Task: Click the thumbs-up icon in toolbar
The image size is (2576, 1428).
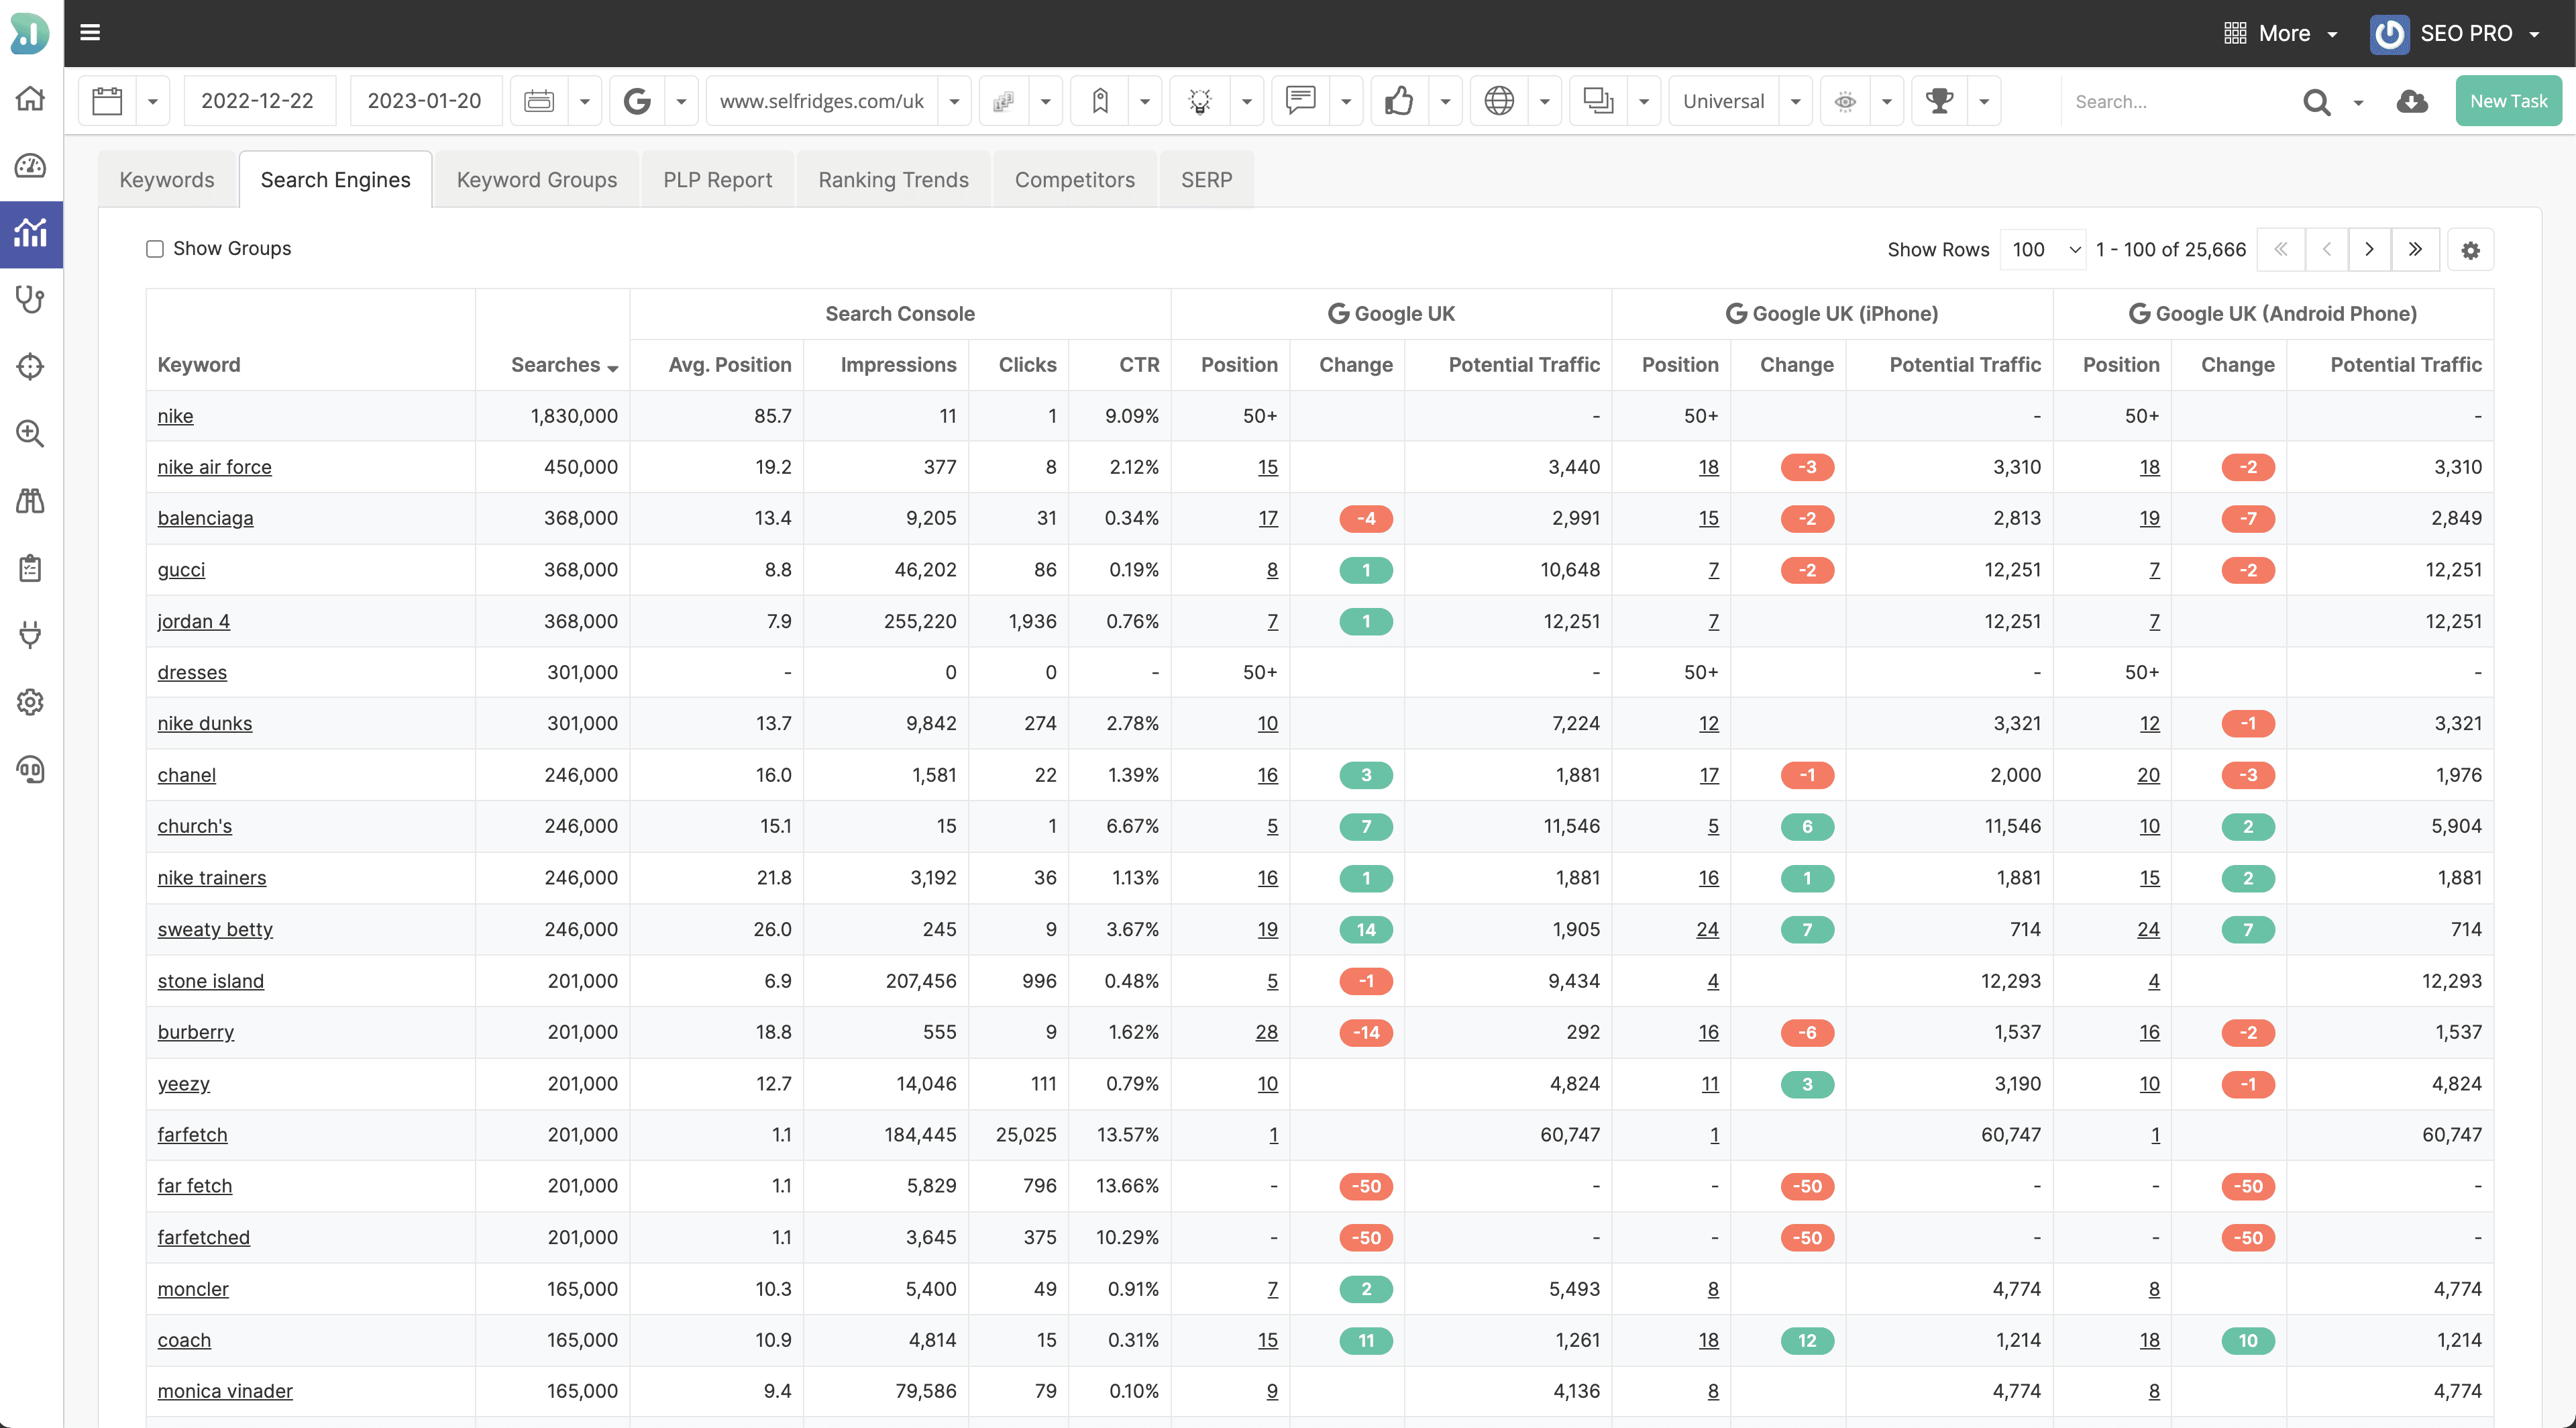Action: pos(1399,101)
